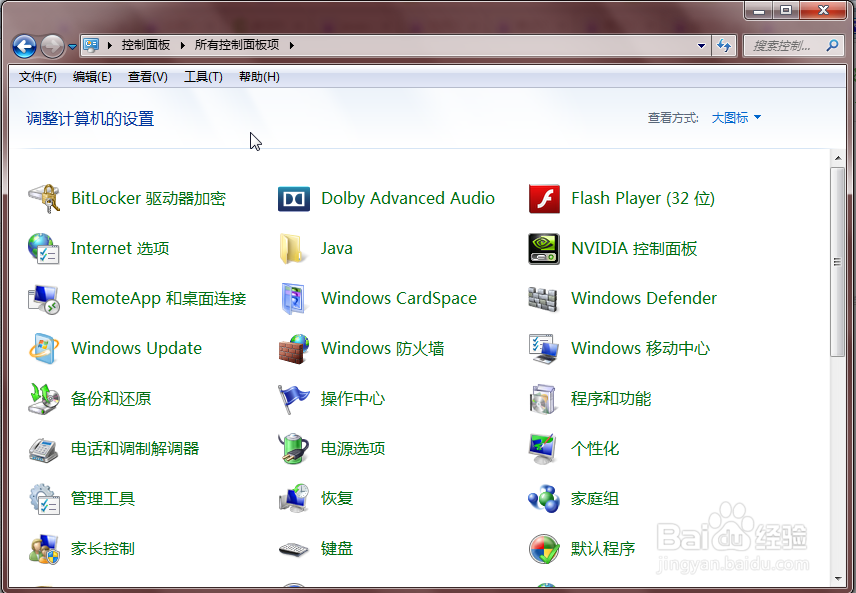The height and width of the screenshot is (593, 856).
Task: Expand the 大图标 view mode dropdown
Action: 736,117
